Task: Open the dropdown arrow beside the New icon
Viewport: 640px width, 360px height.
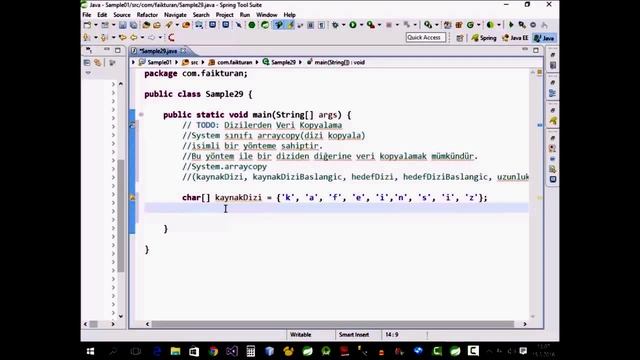Action: click(96, 25)
